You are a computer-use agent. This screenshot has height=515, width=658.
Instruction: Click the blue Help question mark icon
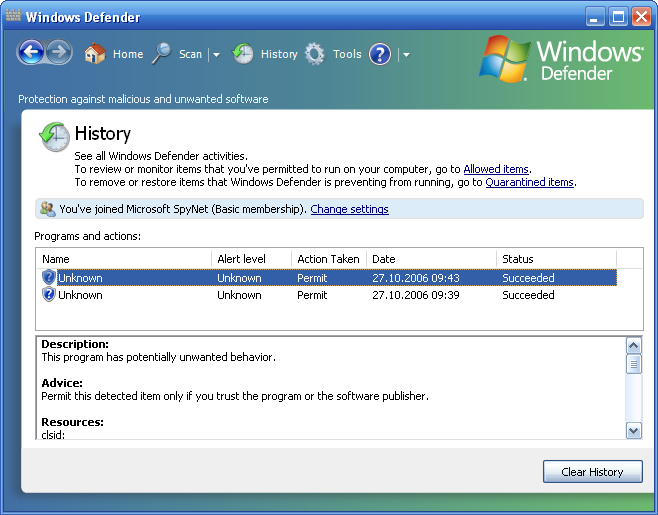[x=380, y=54]
